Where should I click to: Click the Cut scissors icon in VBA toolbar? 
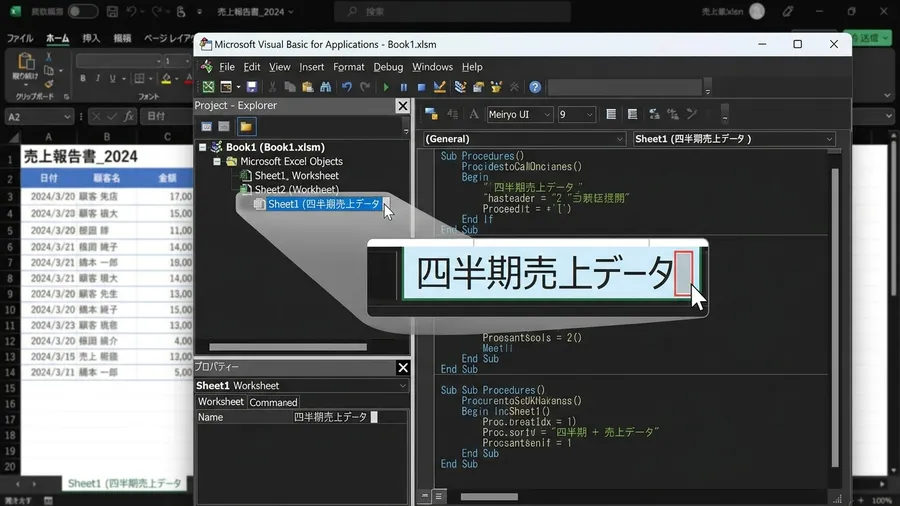pyautogui.click(x=272, y=87)
